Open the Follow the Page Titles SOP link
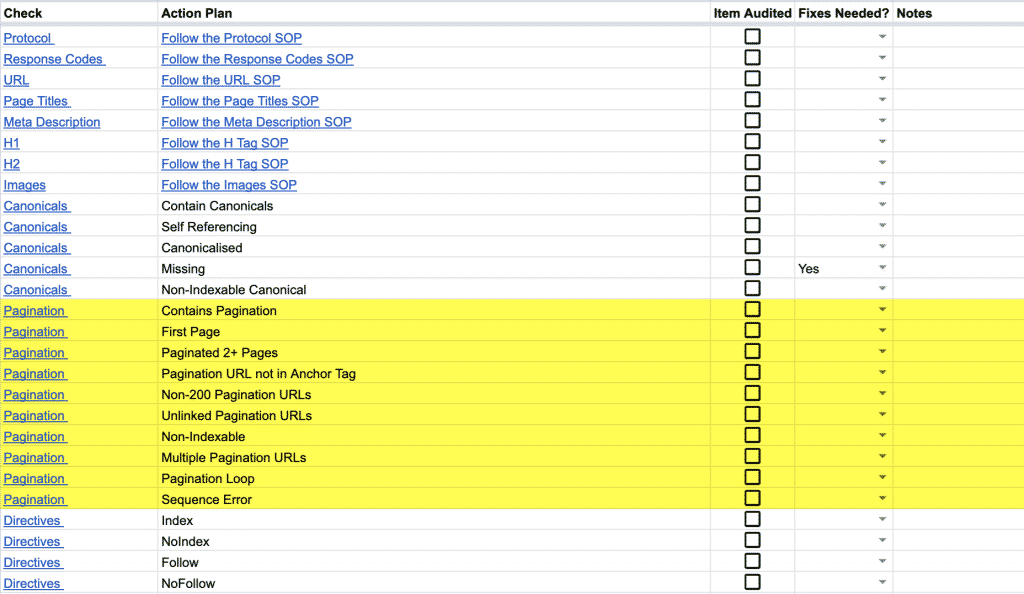 coord(239,101)
